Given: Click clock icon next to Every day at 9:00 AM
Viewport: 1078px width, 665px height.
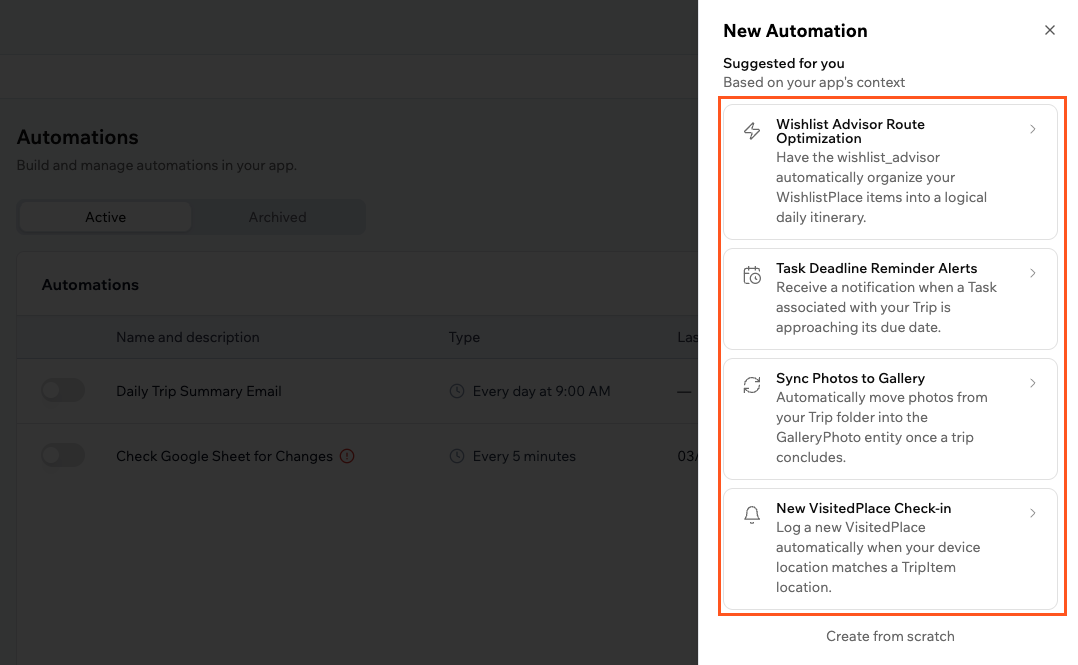Looking at the screenshot, I should (x=456, y=391).
